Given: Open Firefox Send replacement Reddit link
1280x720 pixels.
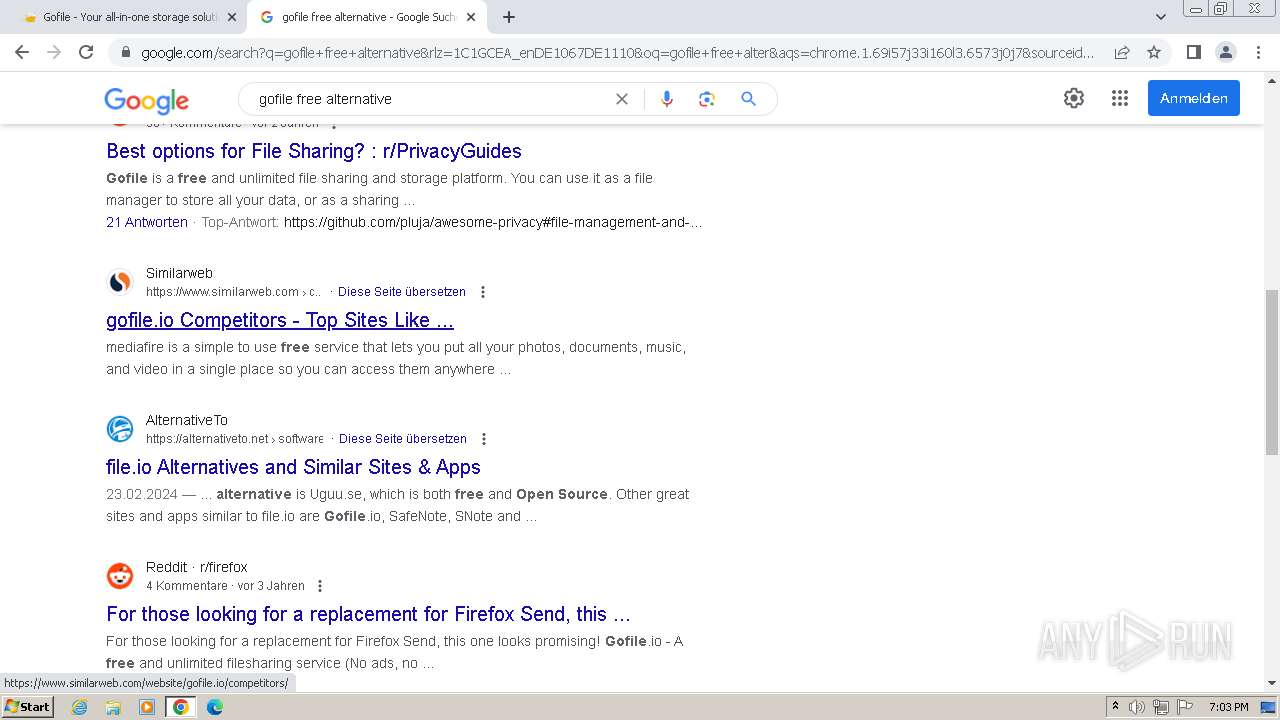Looking at the screenshot, I should pos(368,614).
